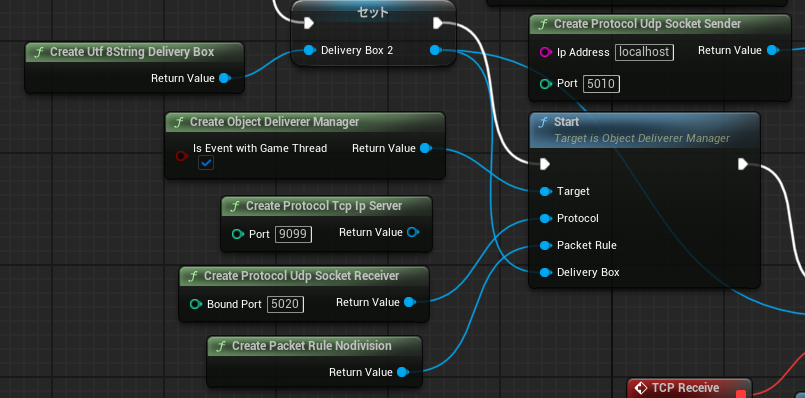
Task: Click the Start node's Delivery Box pin
Action: pyautogui.click(x=546, y=272)
